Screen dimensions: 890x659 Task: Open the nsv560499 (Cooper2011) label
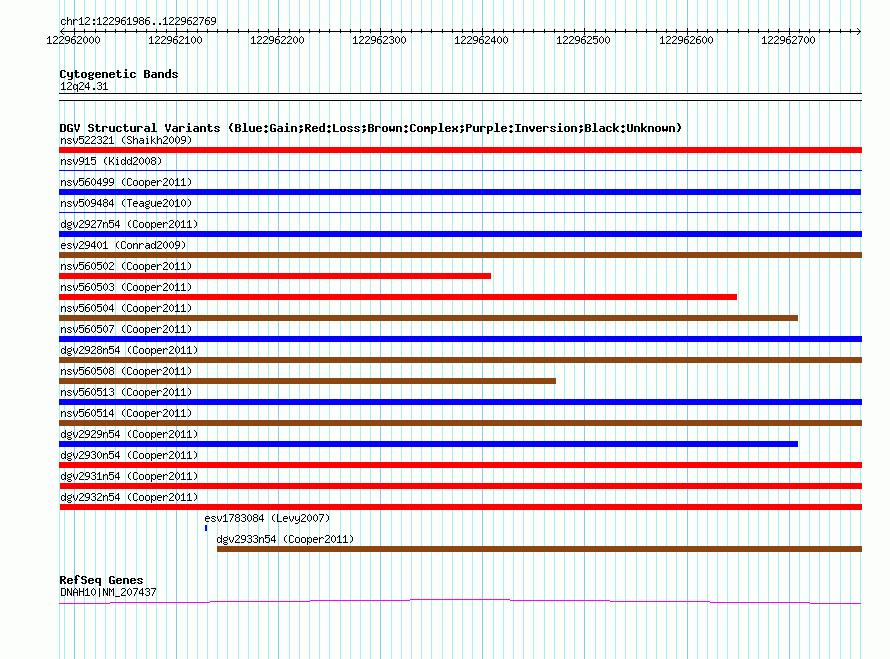click(126, 182)
